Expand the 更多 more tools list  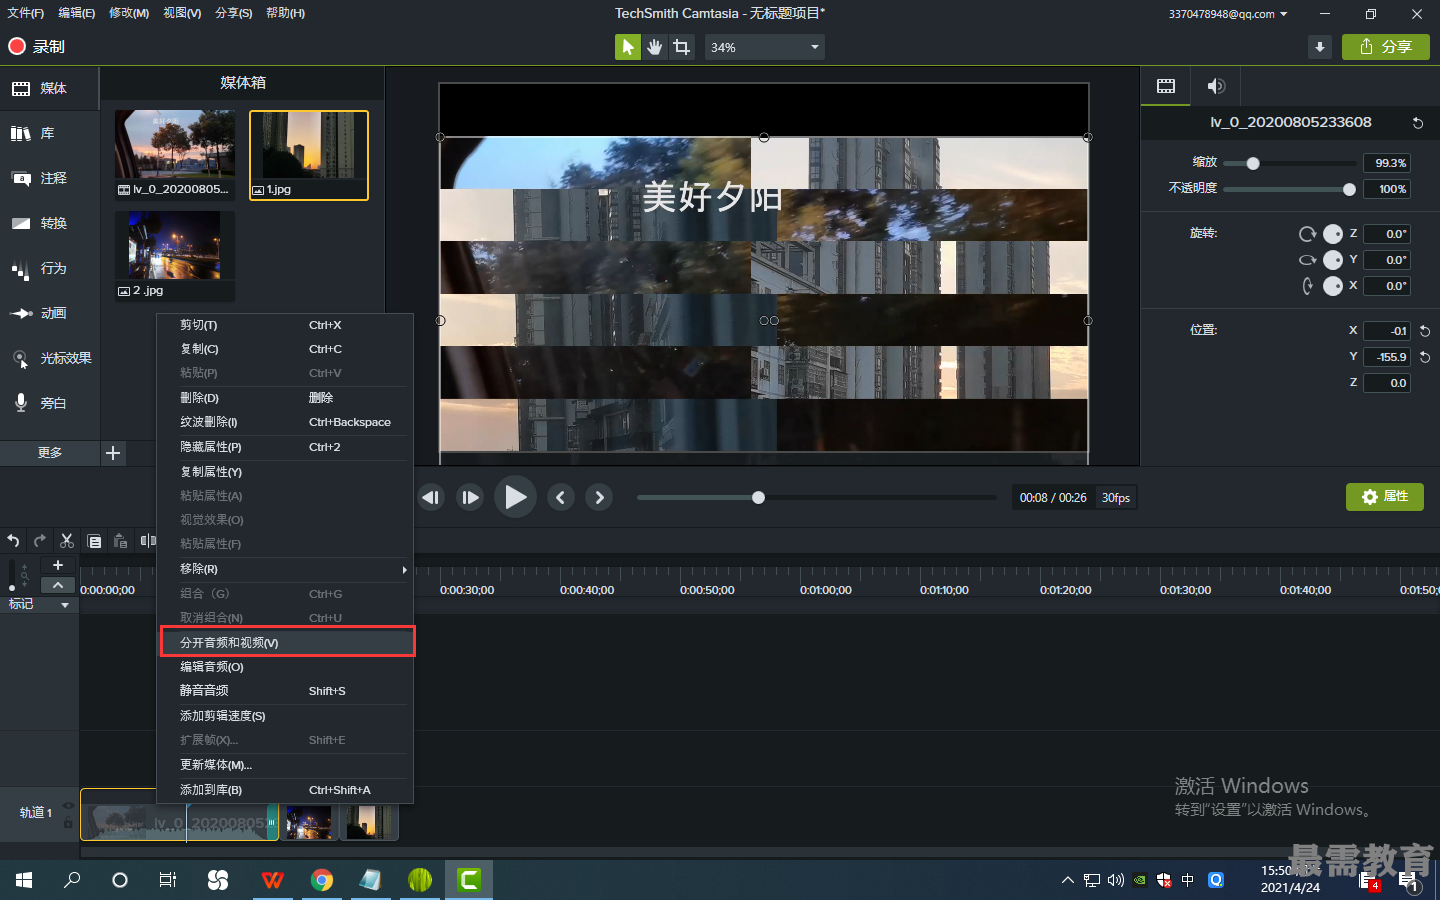point(50,453)
